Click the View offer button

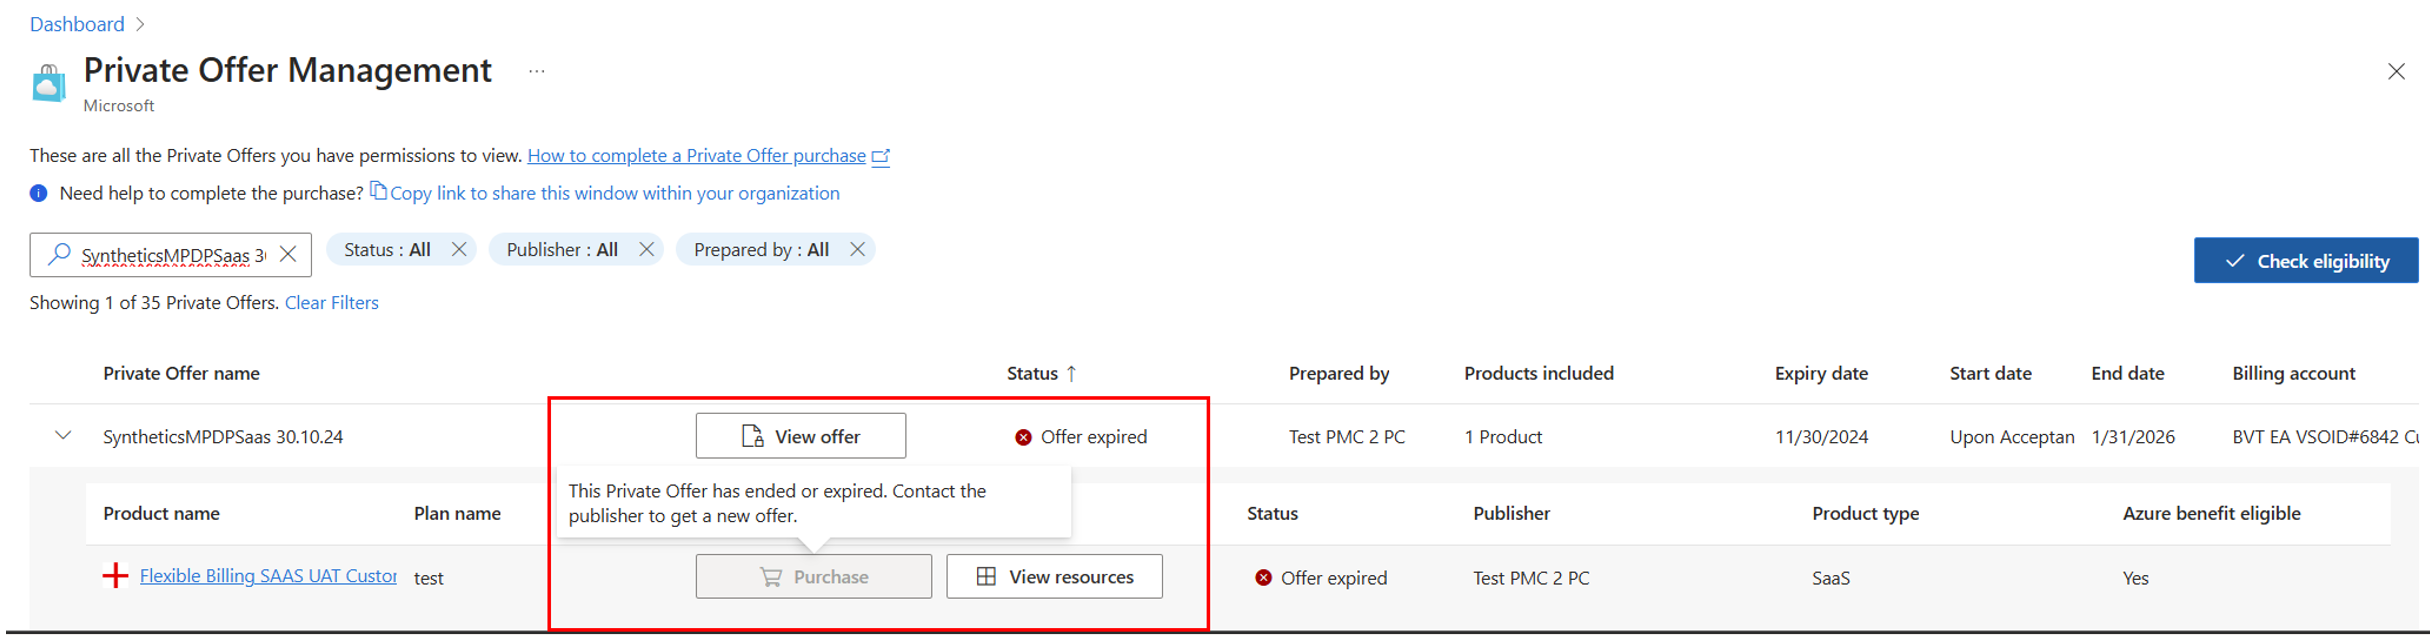pos(801,436)
